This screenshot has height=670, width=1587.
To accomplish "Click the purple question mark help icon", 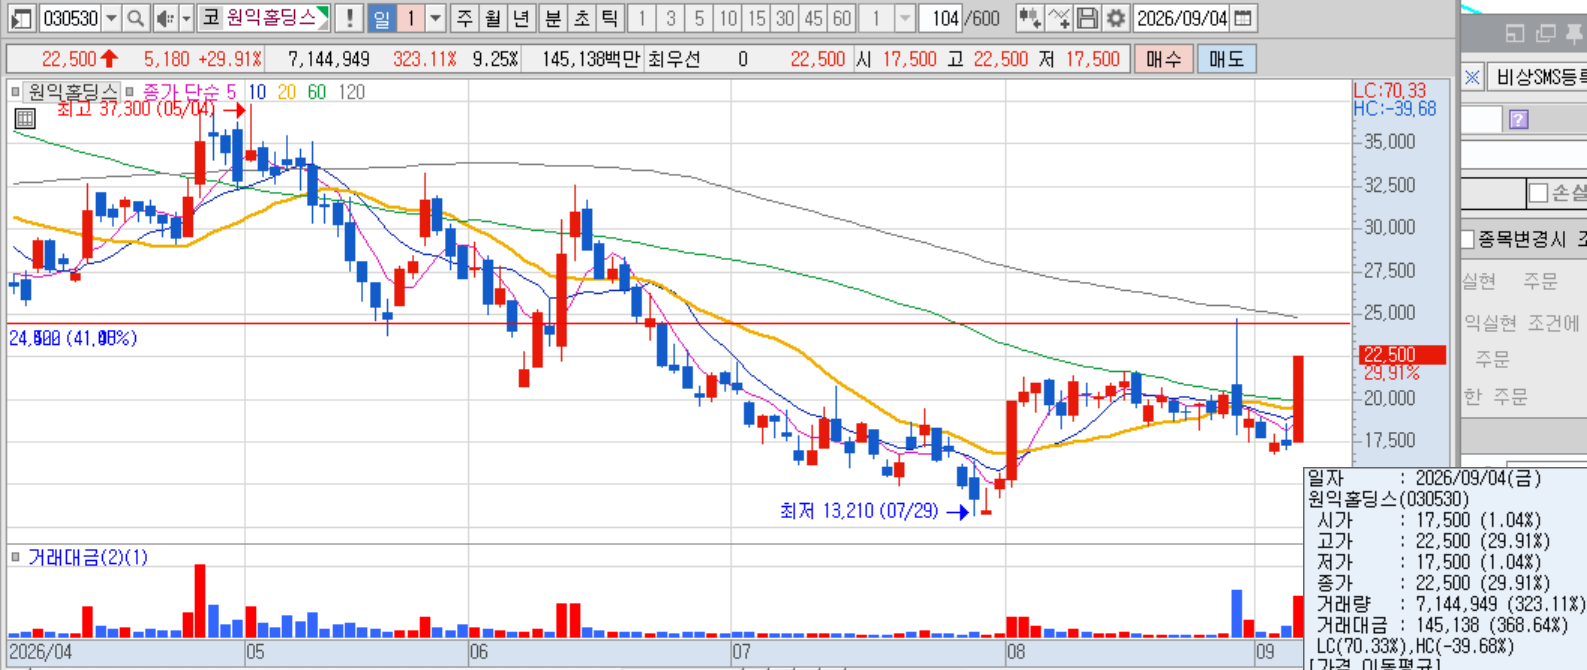I will 1519,120.
